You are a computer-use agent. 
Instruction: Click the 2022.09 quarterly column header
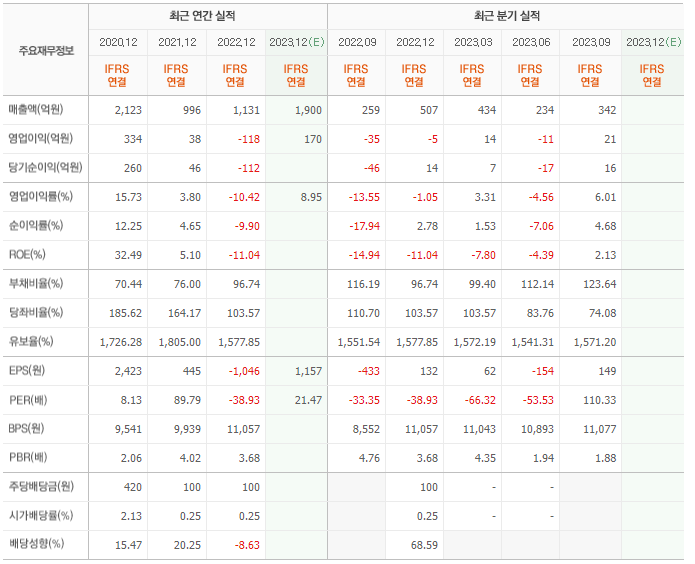357,43
